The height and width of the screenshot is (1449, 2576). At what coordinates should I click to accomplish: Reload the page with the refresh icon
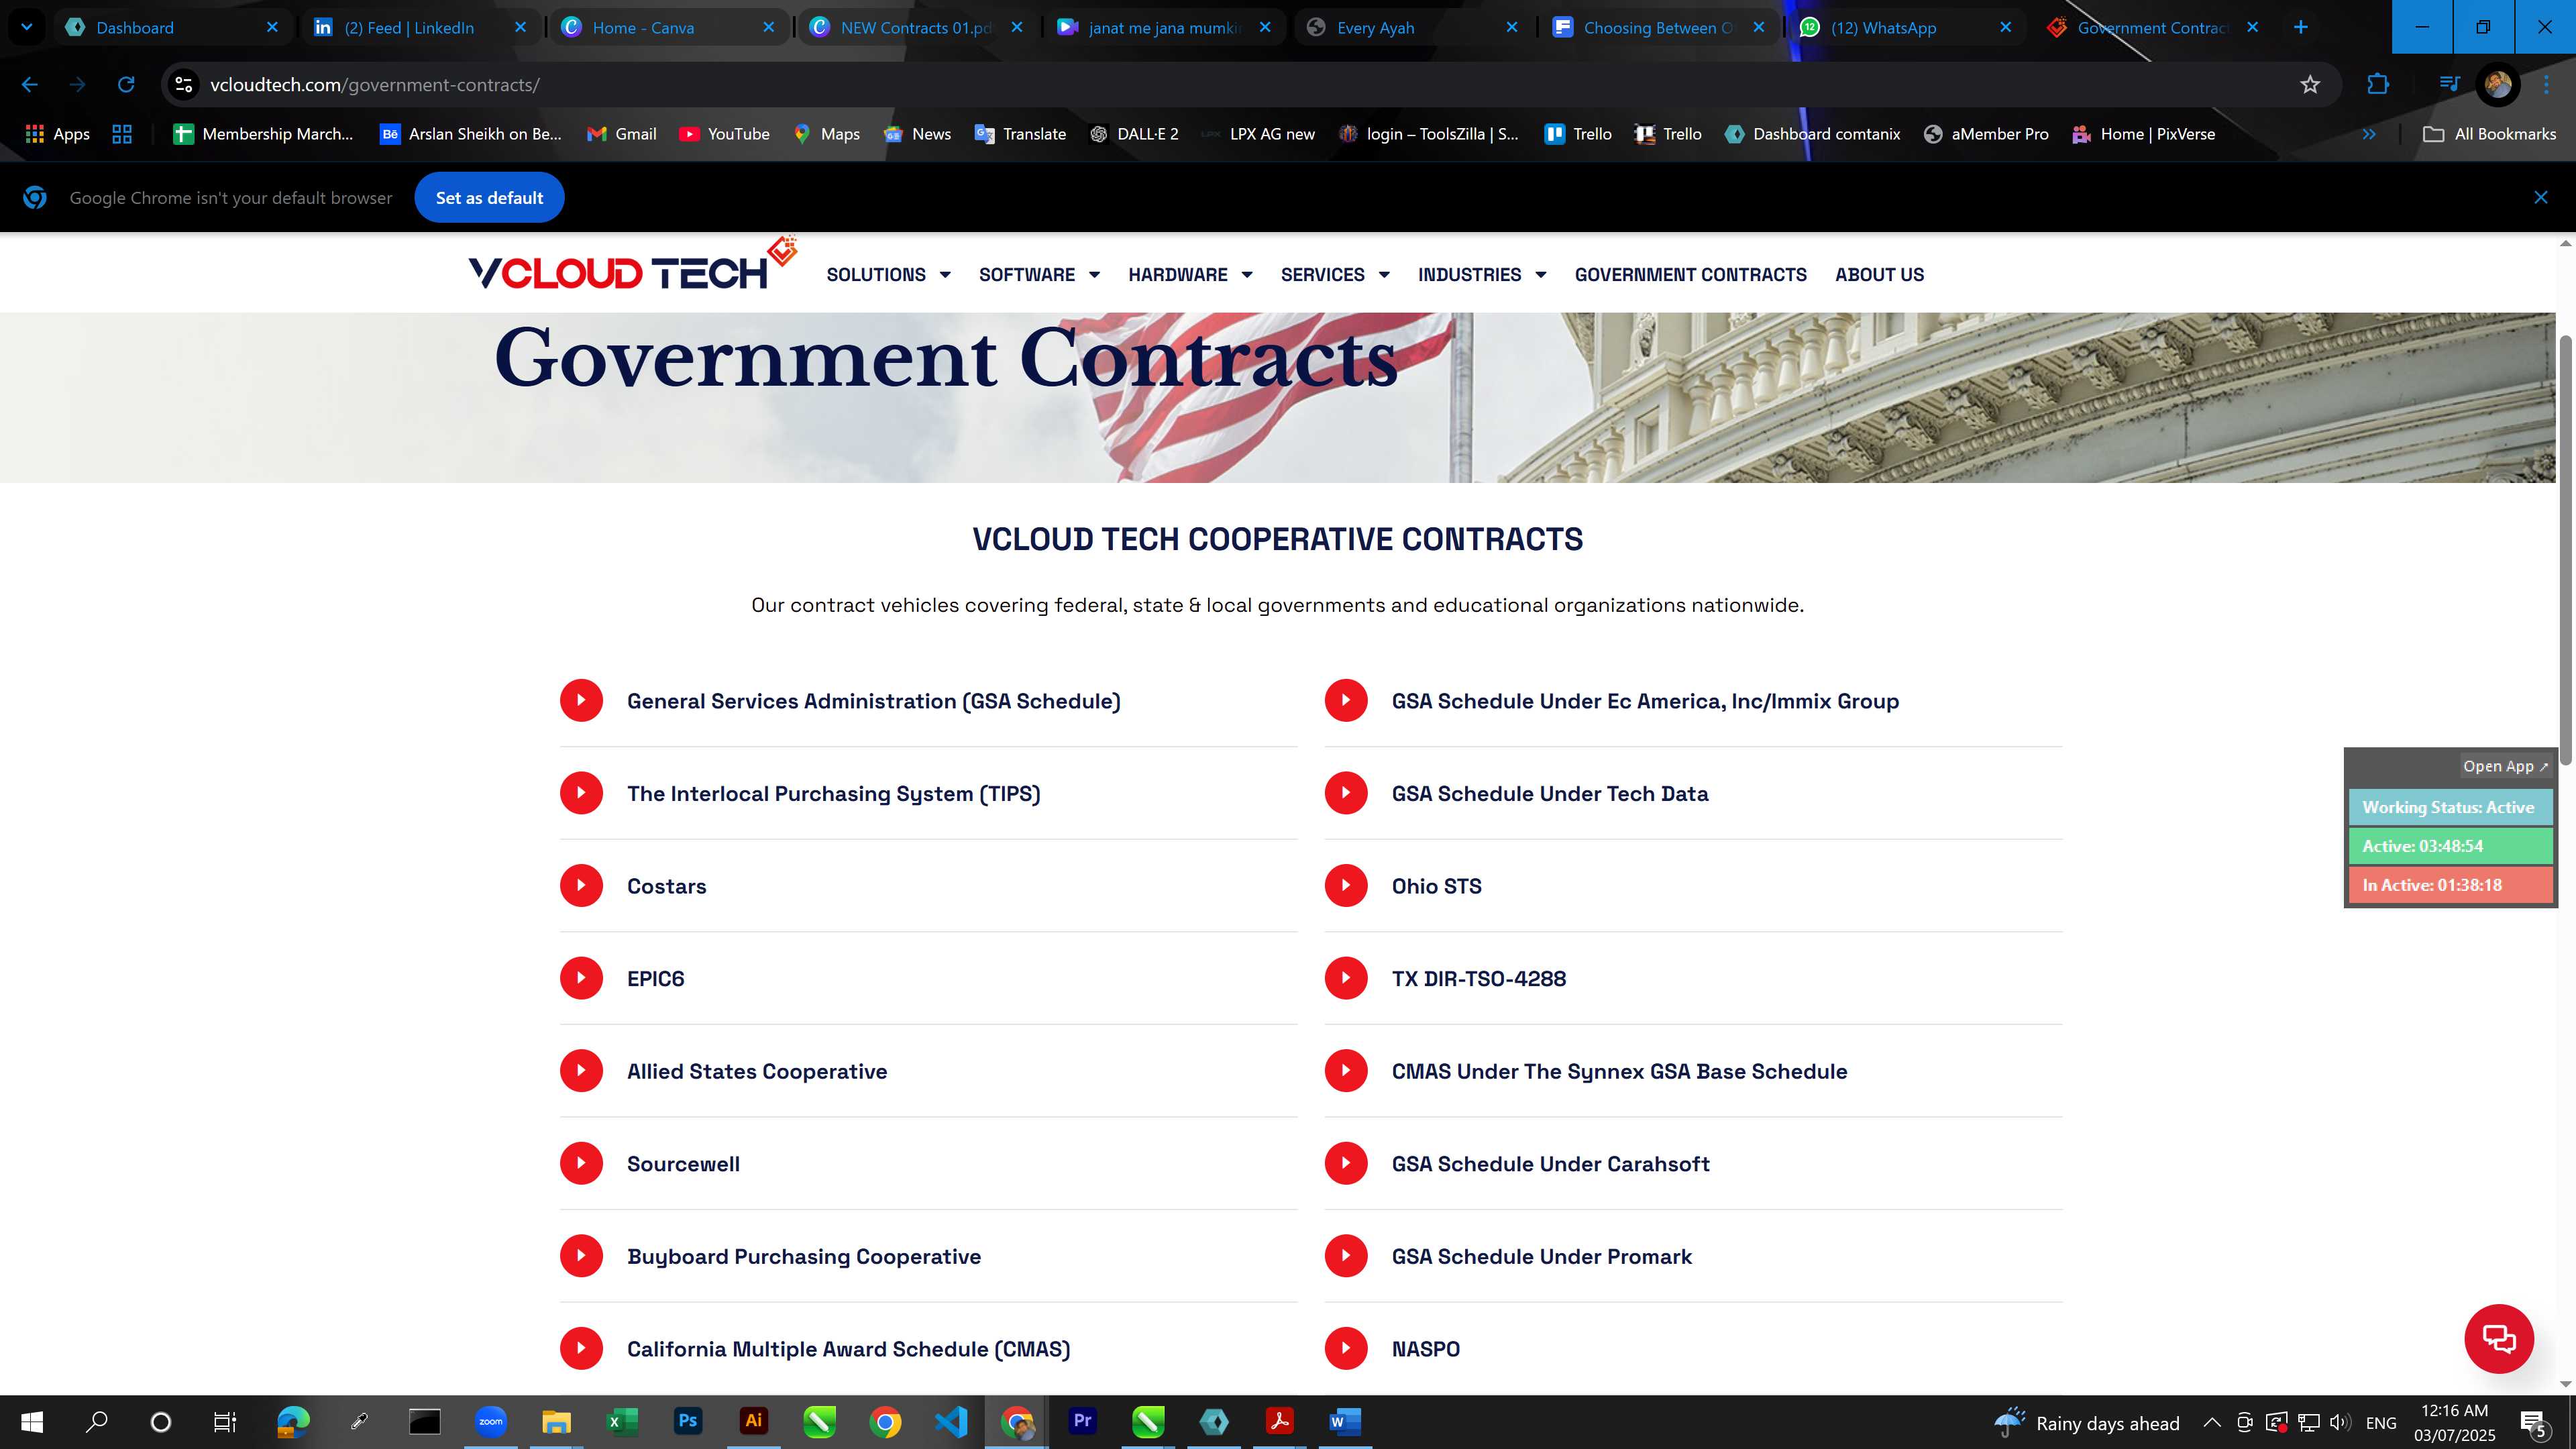[x=126, y=85]
